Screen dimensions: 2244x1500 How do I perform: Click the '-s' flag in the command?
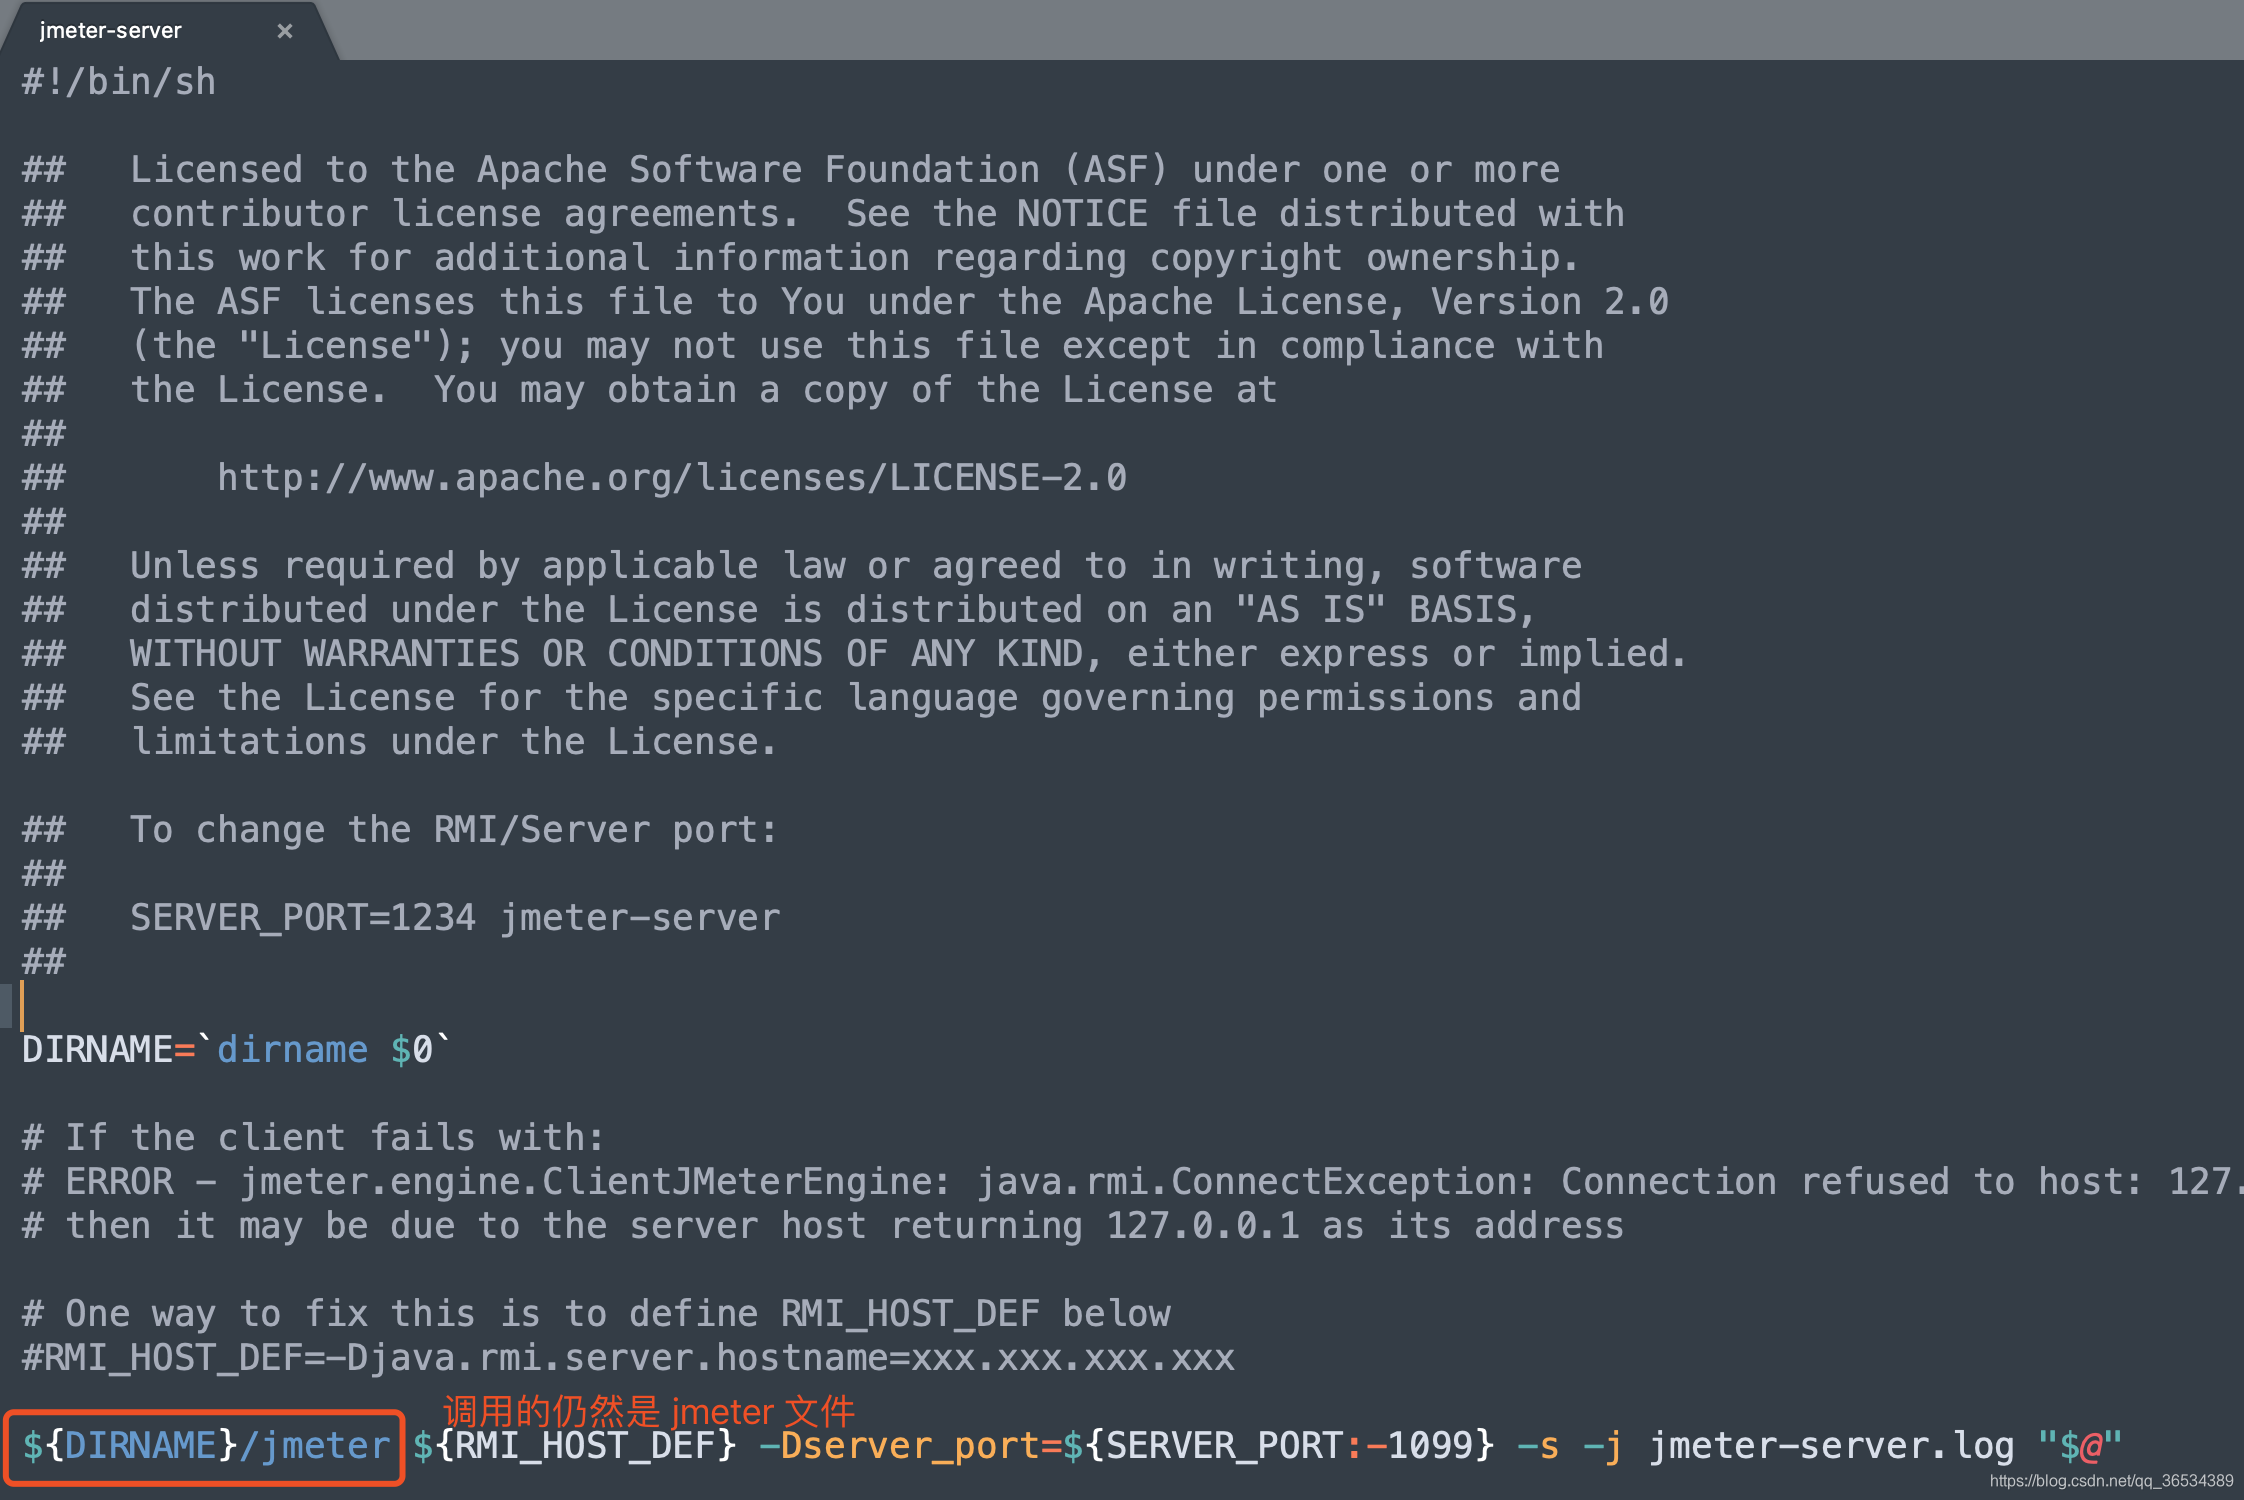click(x=1538, y=1446)
